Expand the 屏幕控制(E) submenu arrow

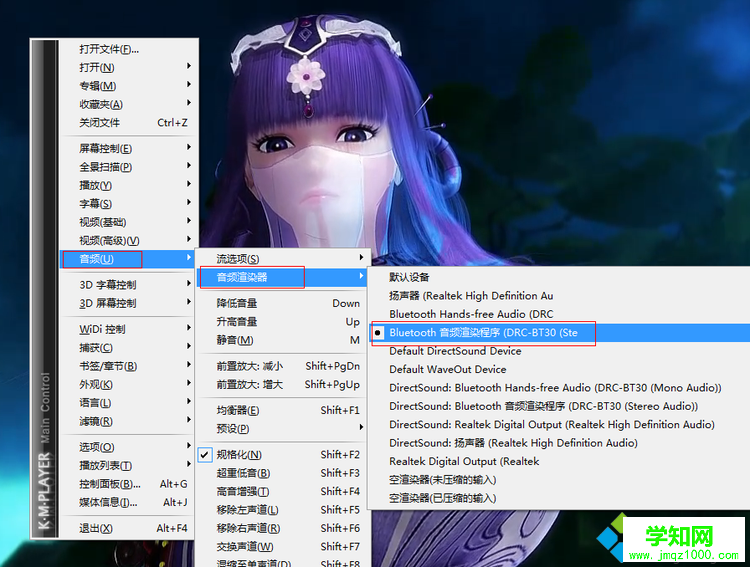click(x=189, y=147)
